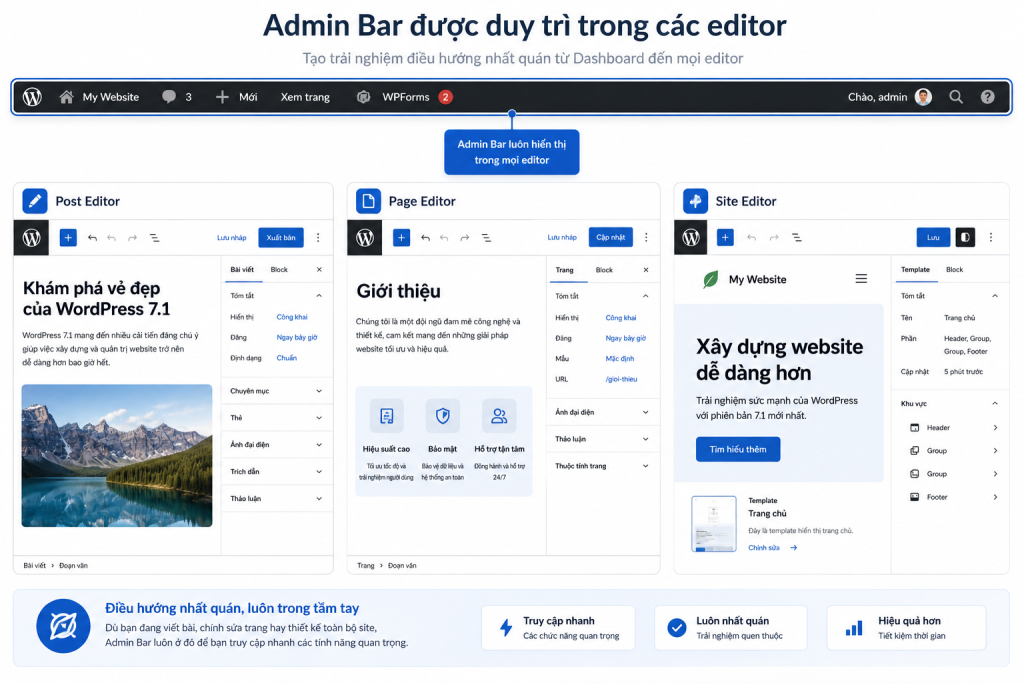Click admin avatar next to Chào, admin
The height and width of the screenshot is (683, 1024).
click(923, 97)
